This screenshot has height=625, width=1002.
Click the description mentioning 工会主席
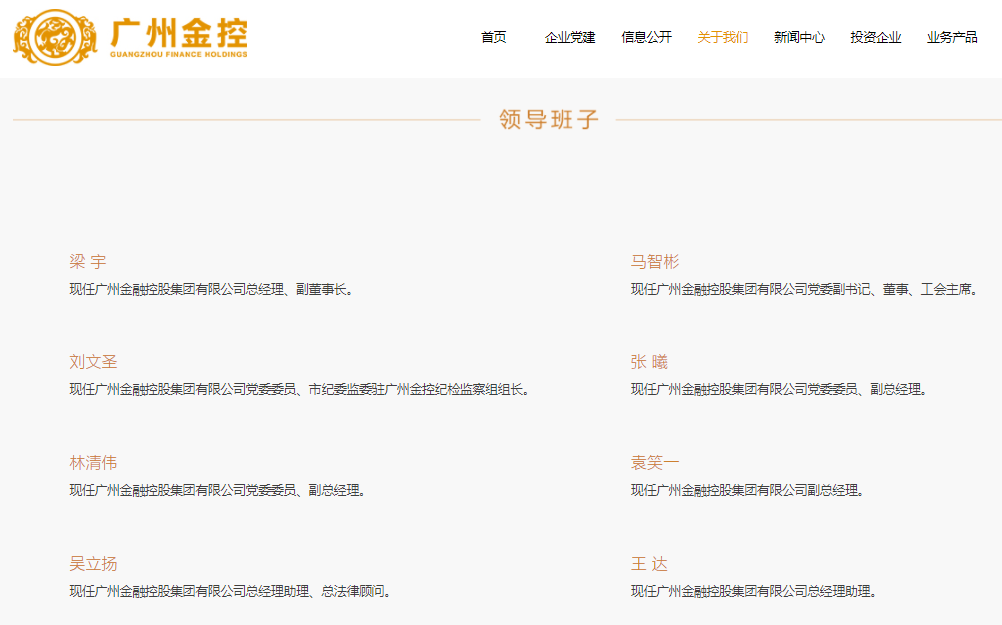tap(804, 290)
